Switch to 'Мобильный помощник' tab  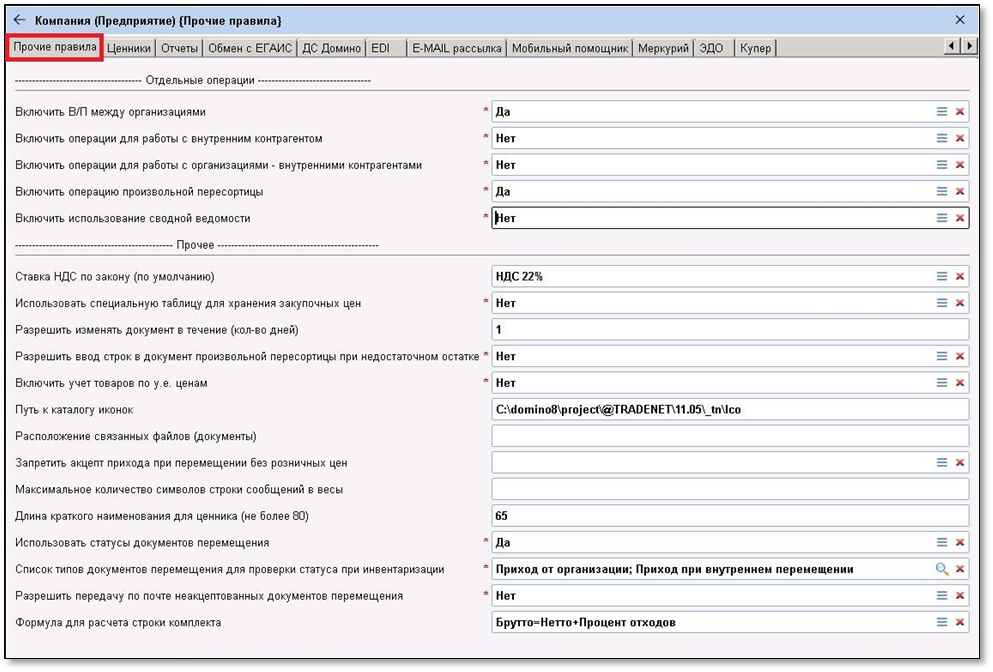coord(570,48)
